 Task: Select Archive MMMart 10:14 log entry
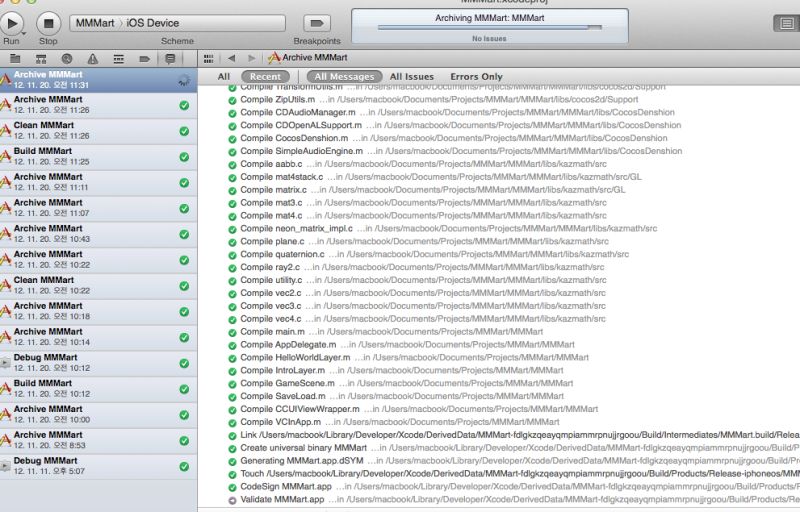(98, 337)
